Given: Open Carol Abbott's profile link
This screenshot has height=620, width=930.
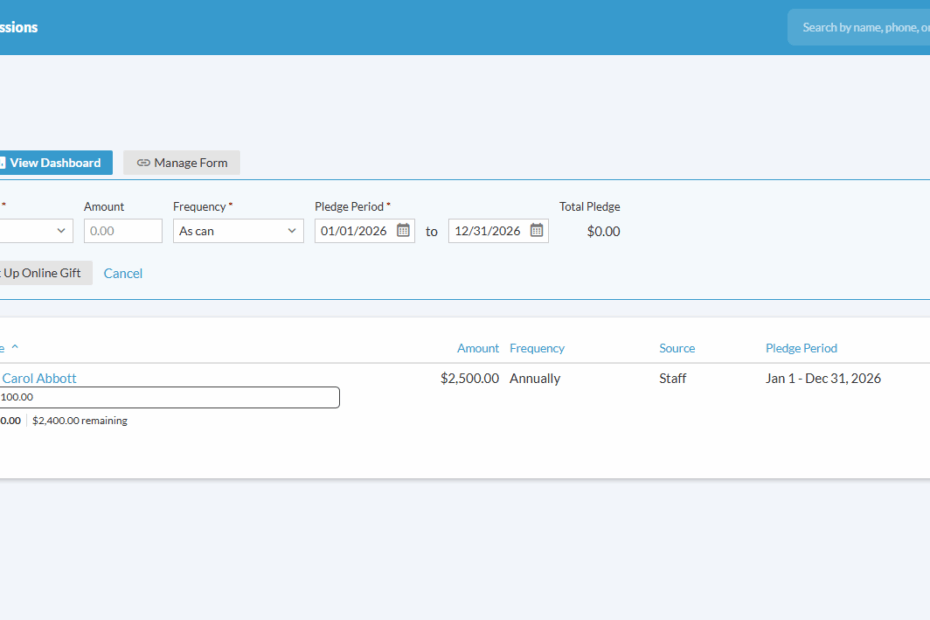Looking at the screenshot, I should tap(39, 378).
